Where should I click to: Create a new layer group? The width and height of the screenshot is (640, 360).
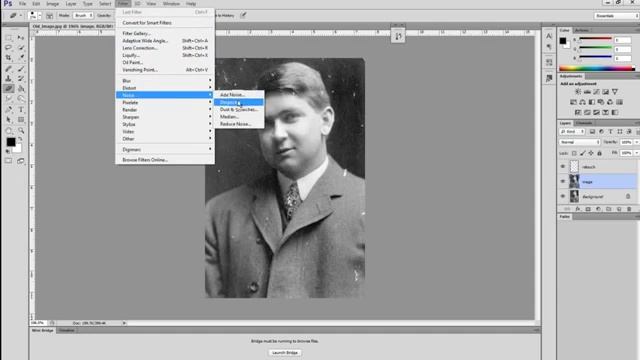(609, 209)
